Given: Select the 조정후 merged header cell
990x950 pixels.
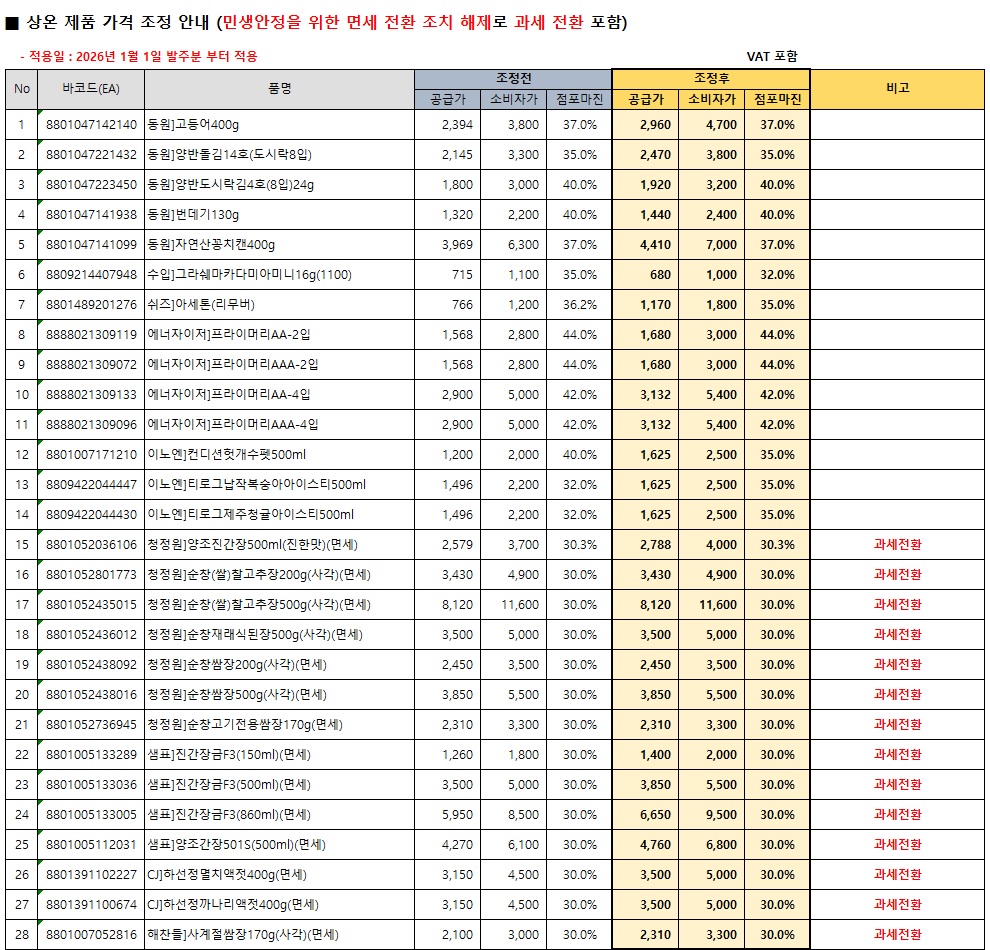Looking at the screenshot, I should click(710, 78).
